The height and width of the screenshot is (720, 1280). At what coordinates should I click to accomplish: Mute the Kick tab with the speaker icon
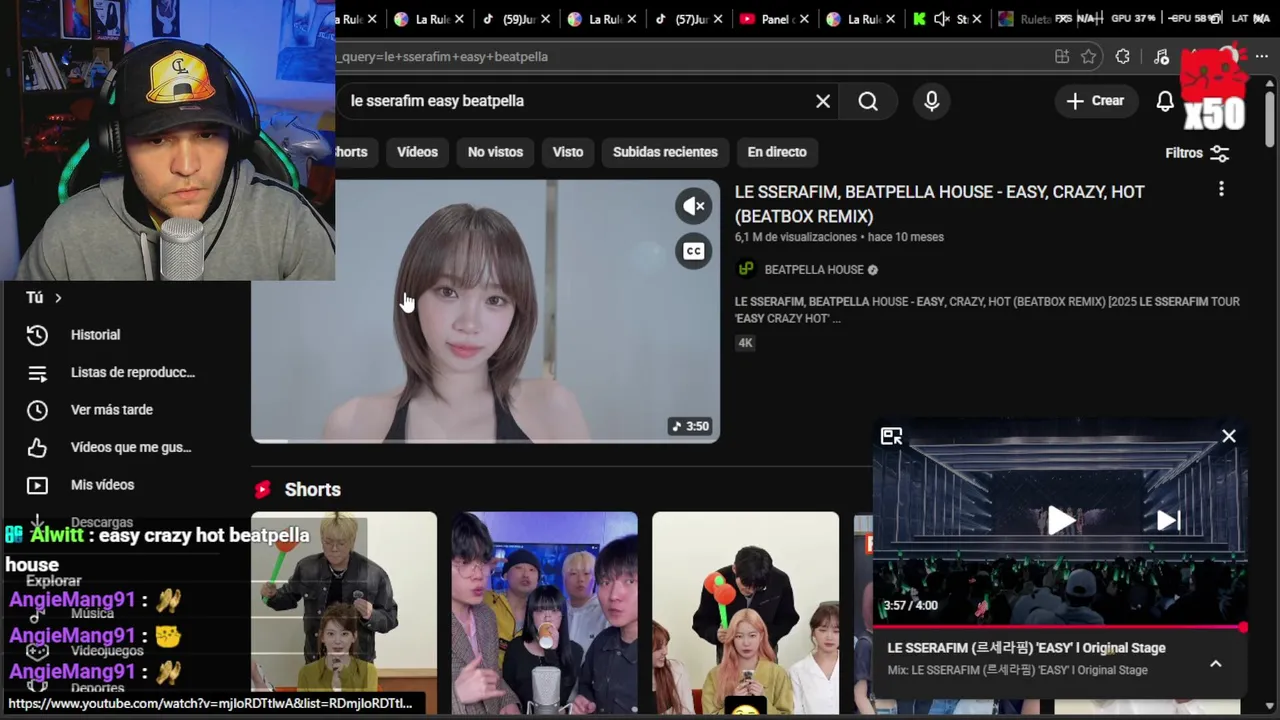[x=941, y=19]
